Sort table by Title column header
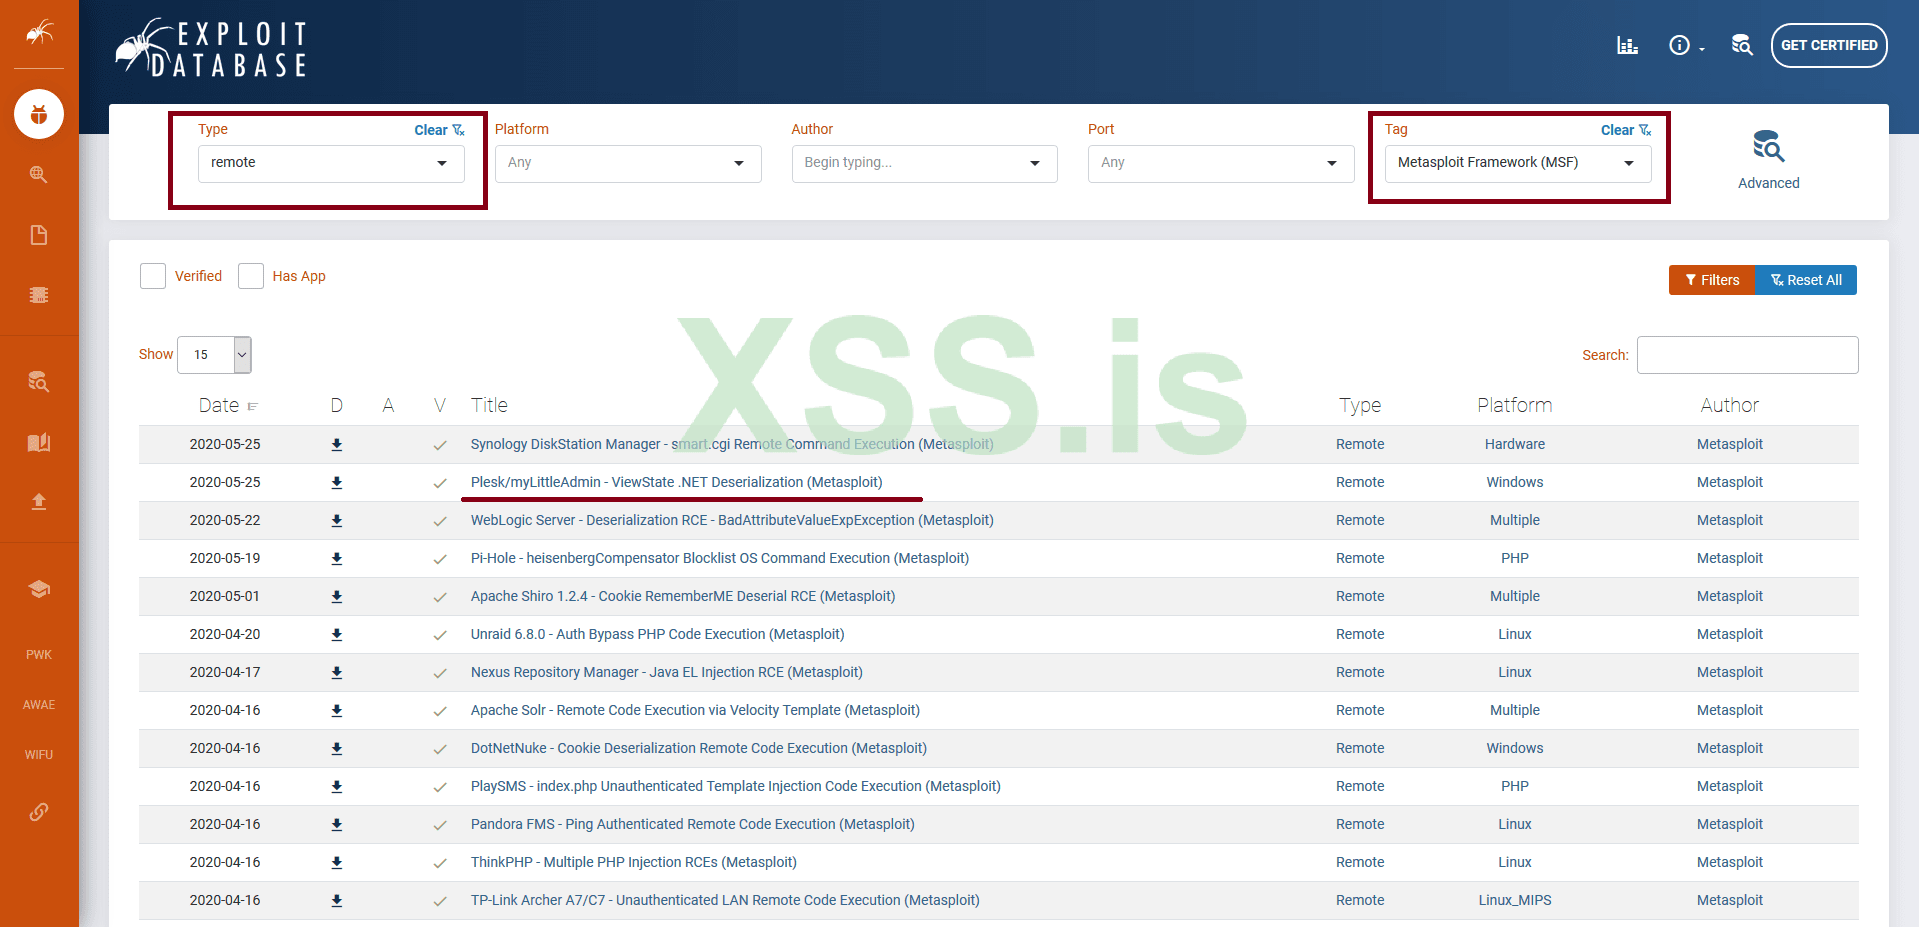The width and height of the screenshot is (1919, 927). [x=489, y=405]
